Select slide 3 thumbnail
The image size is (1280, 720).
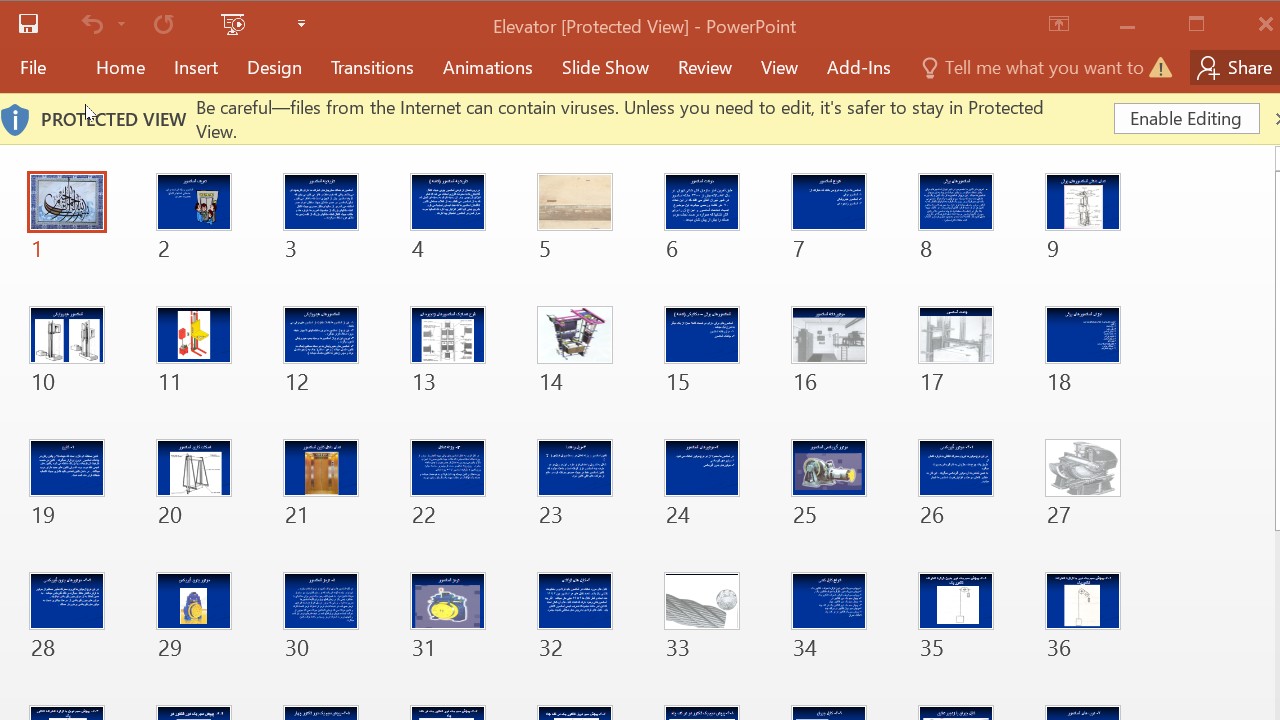(x=321, y=202)
